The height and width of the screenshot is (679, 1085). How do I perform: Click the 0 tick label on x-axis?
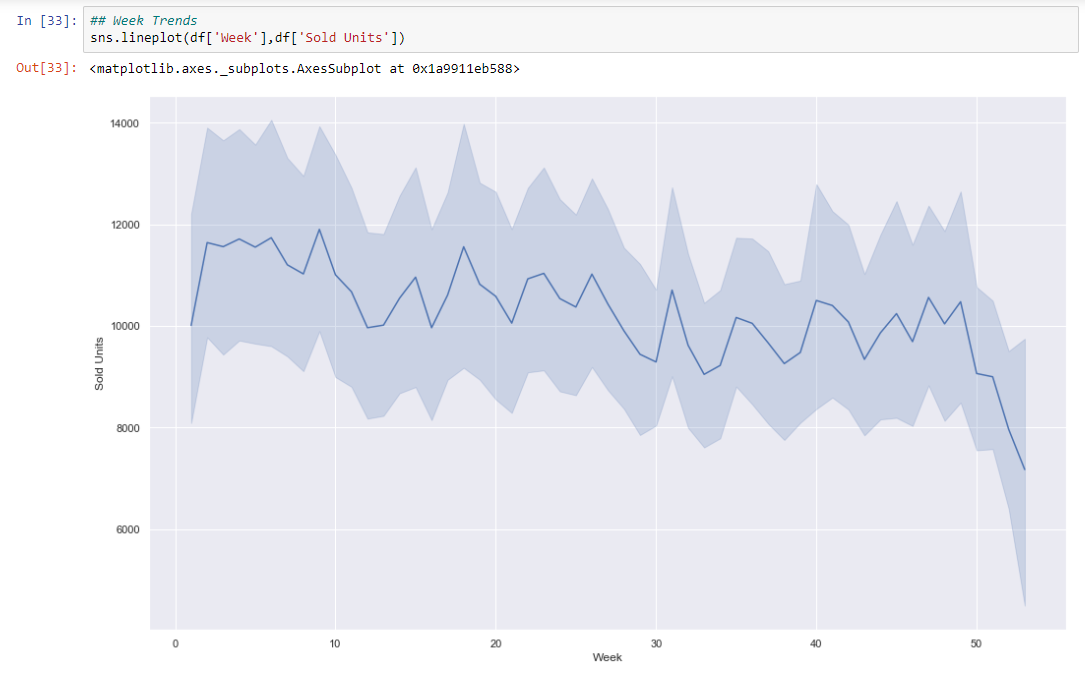click(x=175, y=643)
